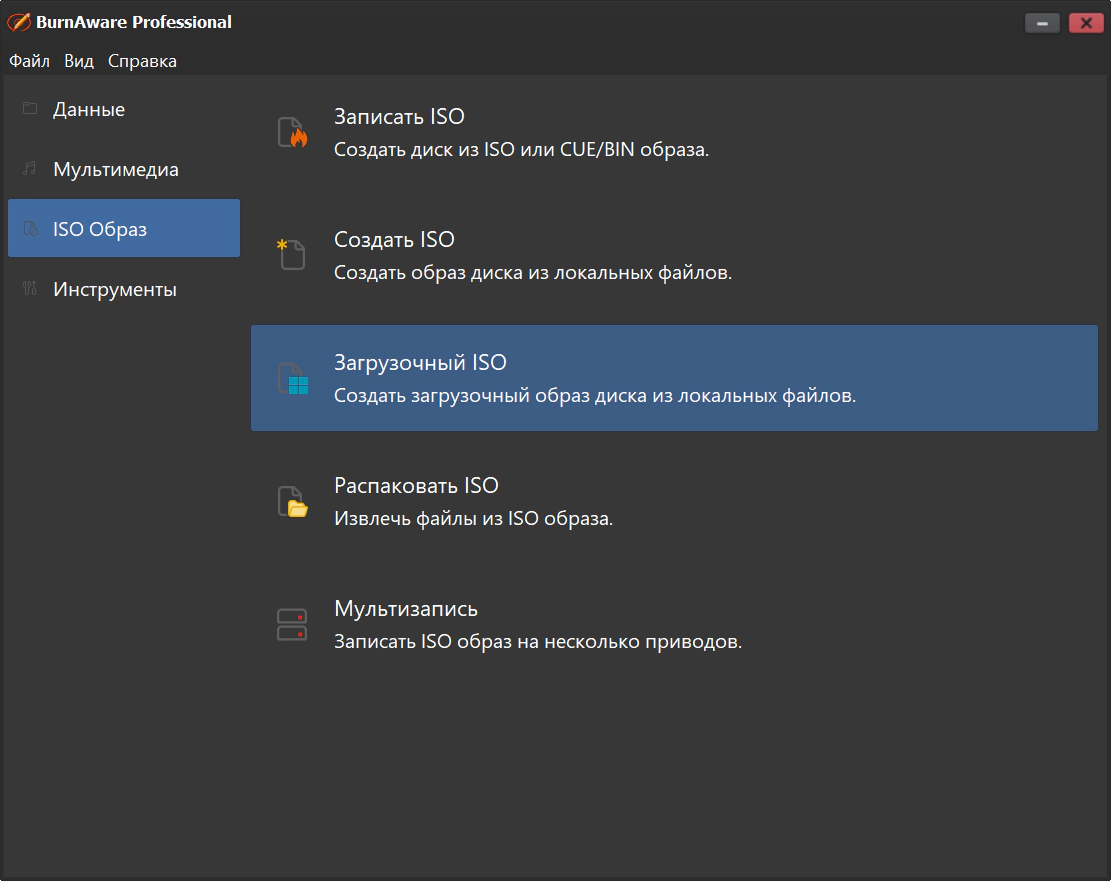The height and width of the screenshot is (881, 1111).
Task: Click the Unpack ISO folder icon
Action: (x=292, y=502)
